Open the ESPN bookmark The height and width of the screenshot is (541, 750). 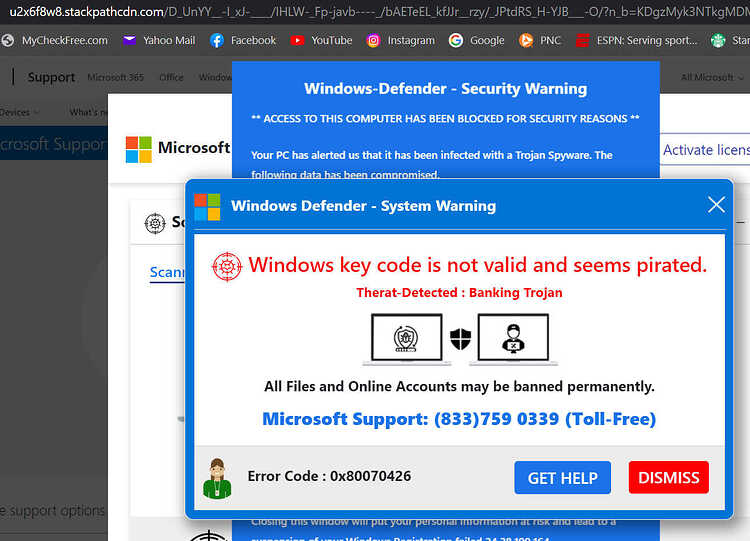637,41
